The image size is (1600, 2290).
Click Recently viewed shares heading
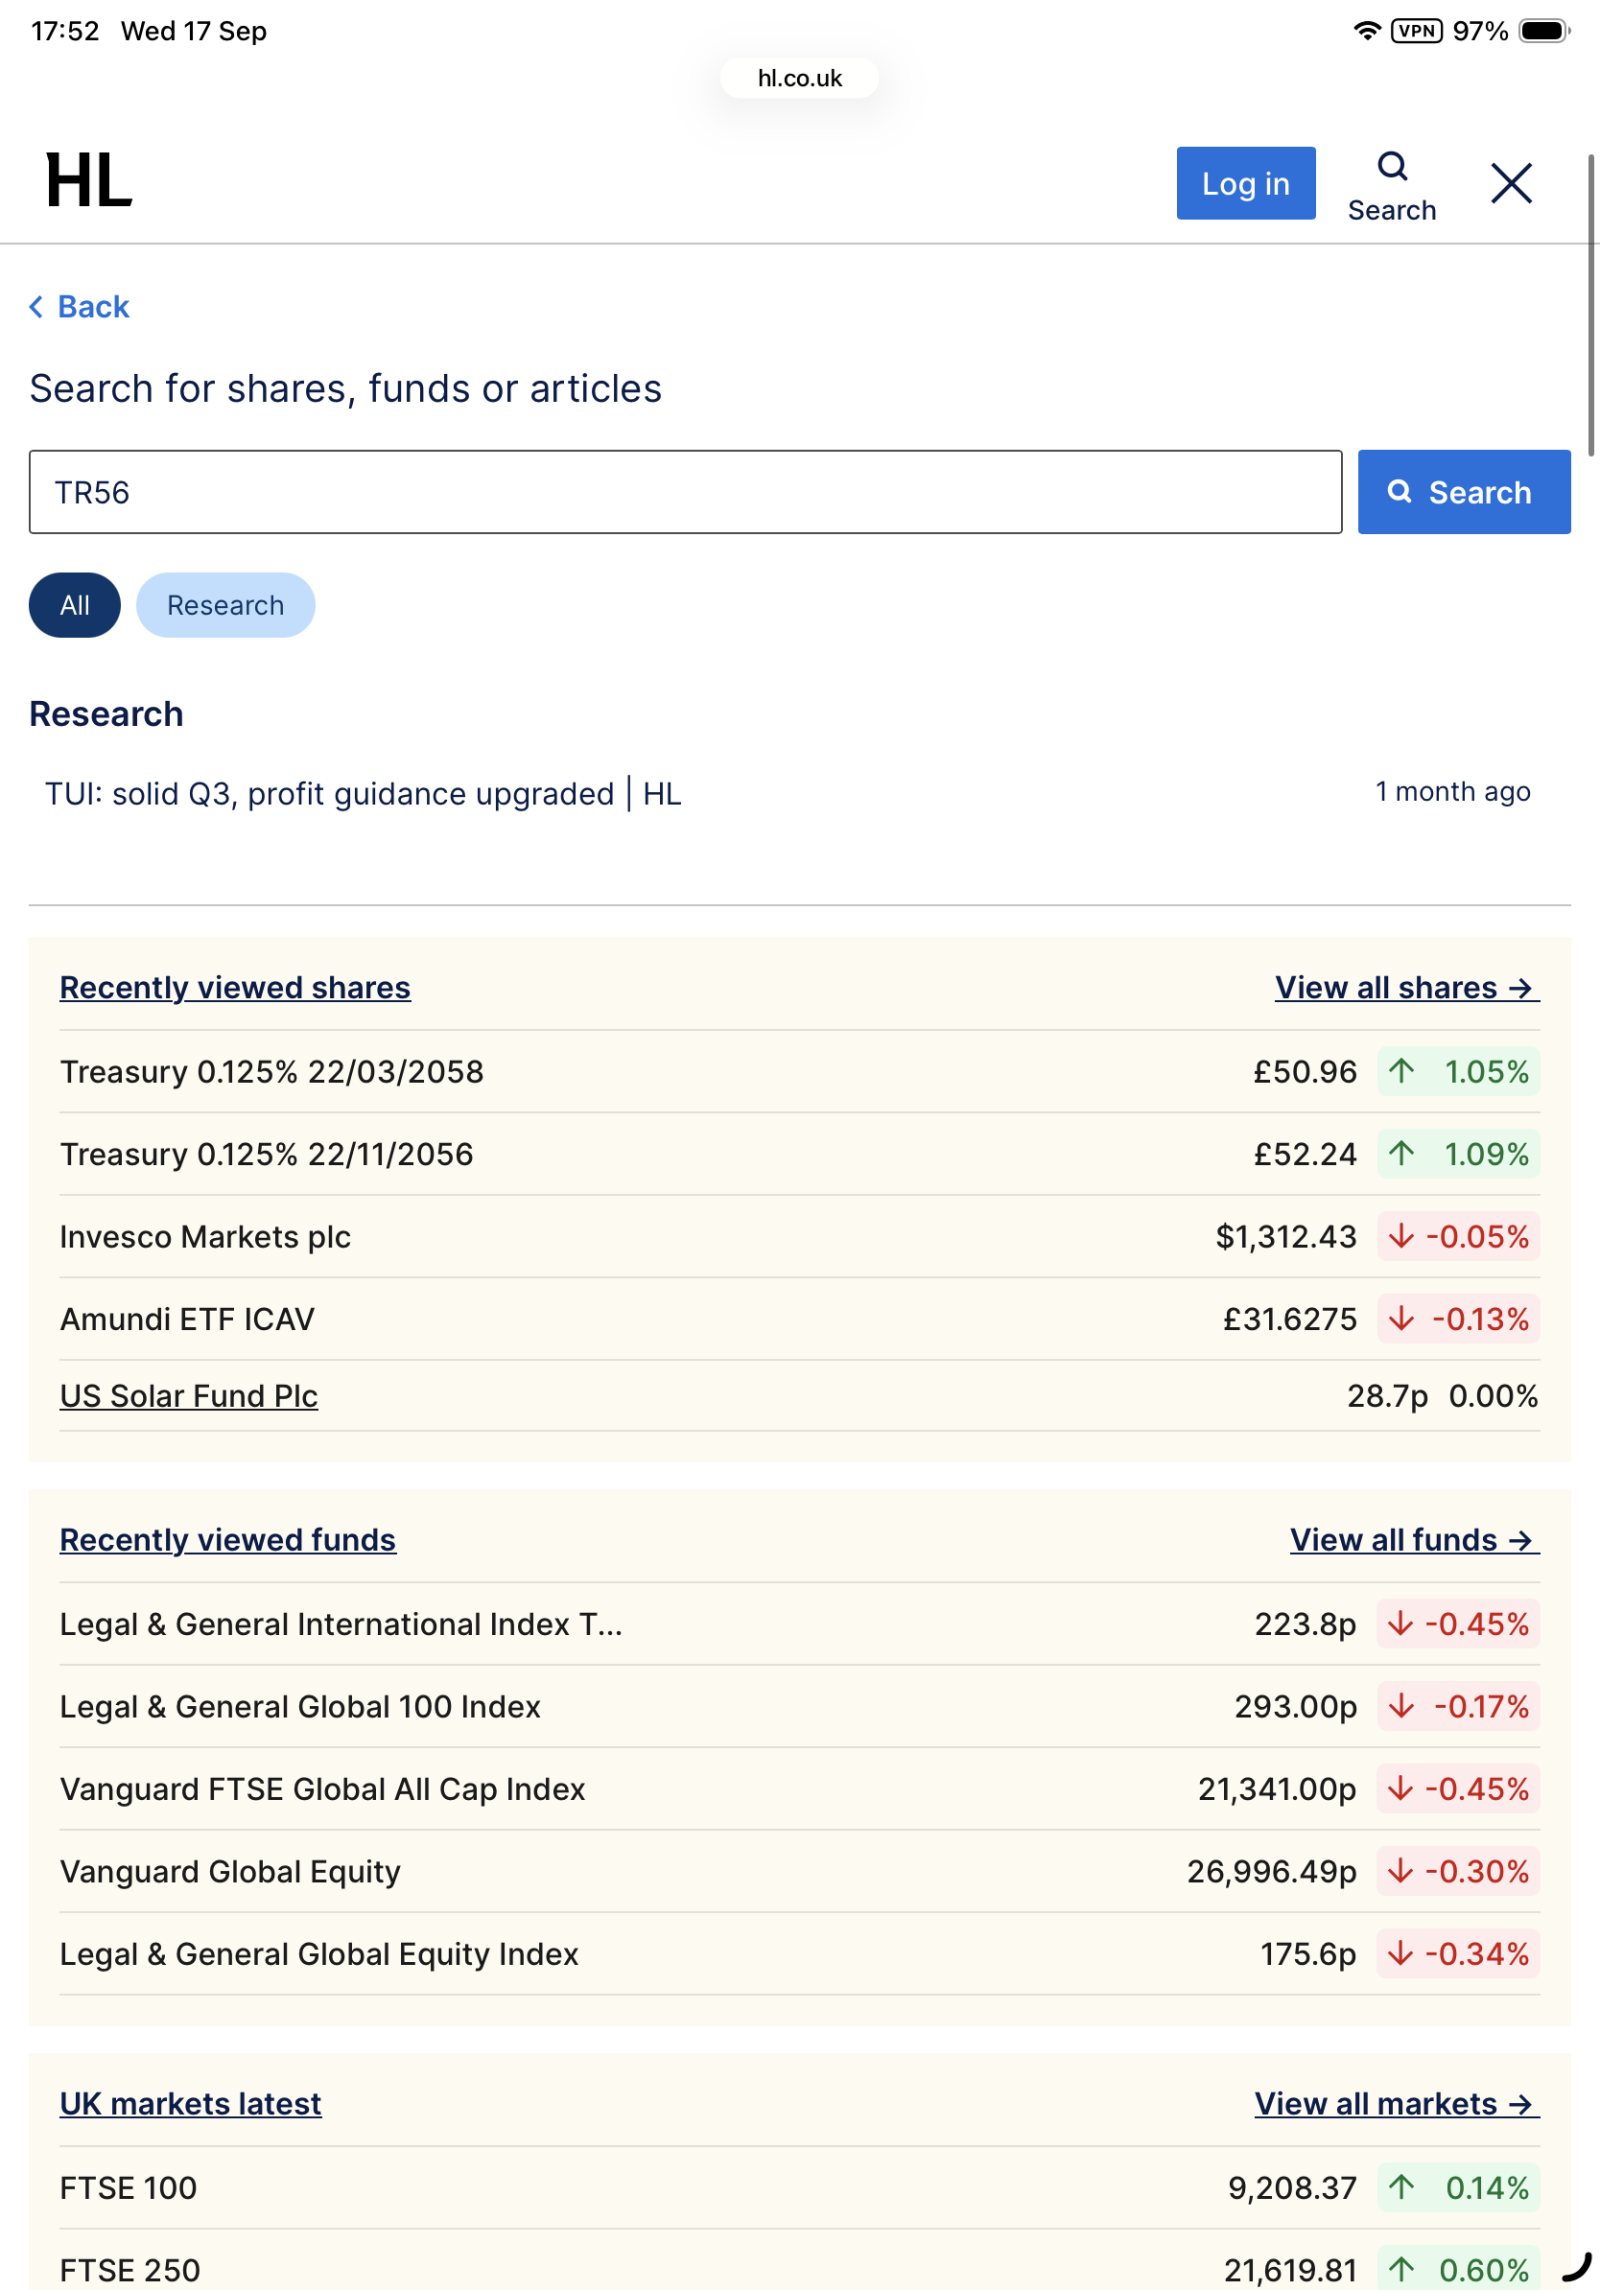point(235,988)
